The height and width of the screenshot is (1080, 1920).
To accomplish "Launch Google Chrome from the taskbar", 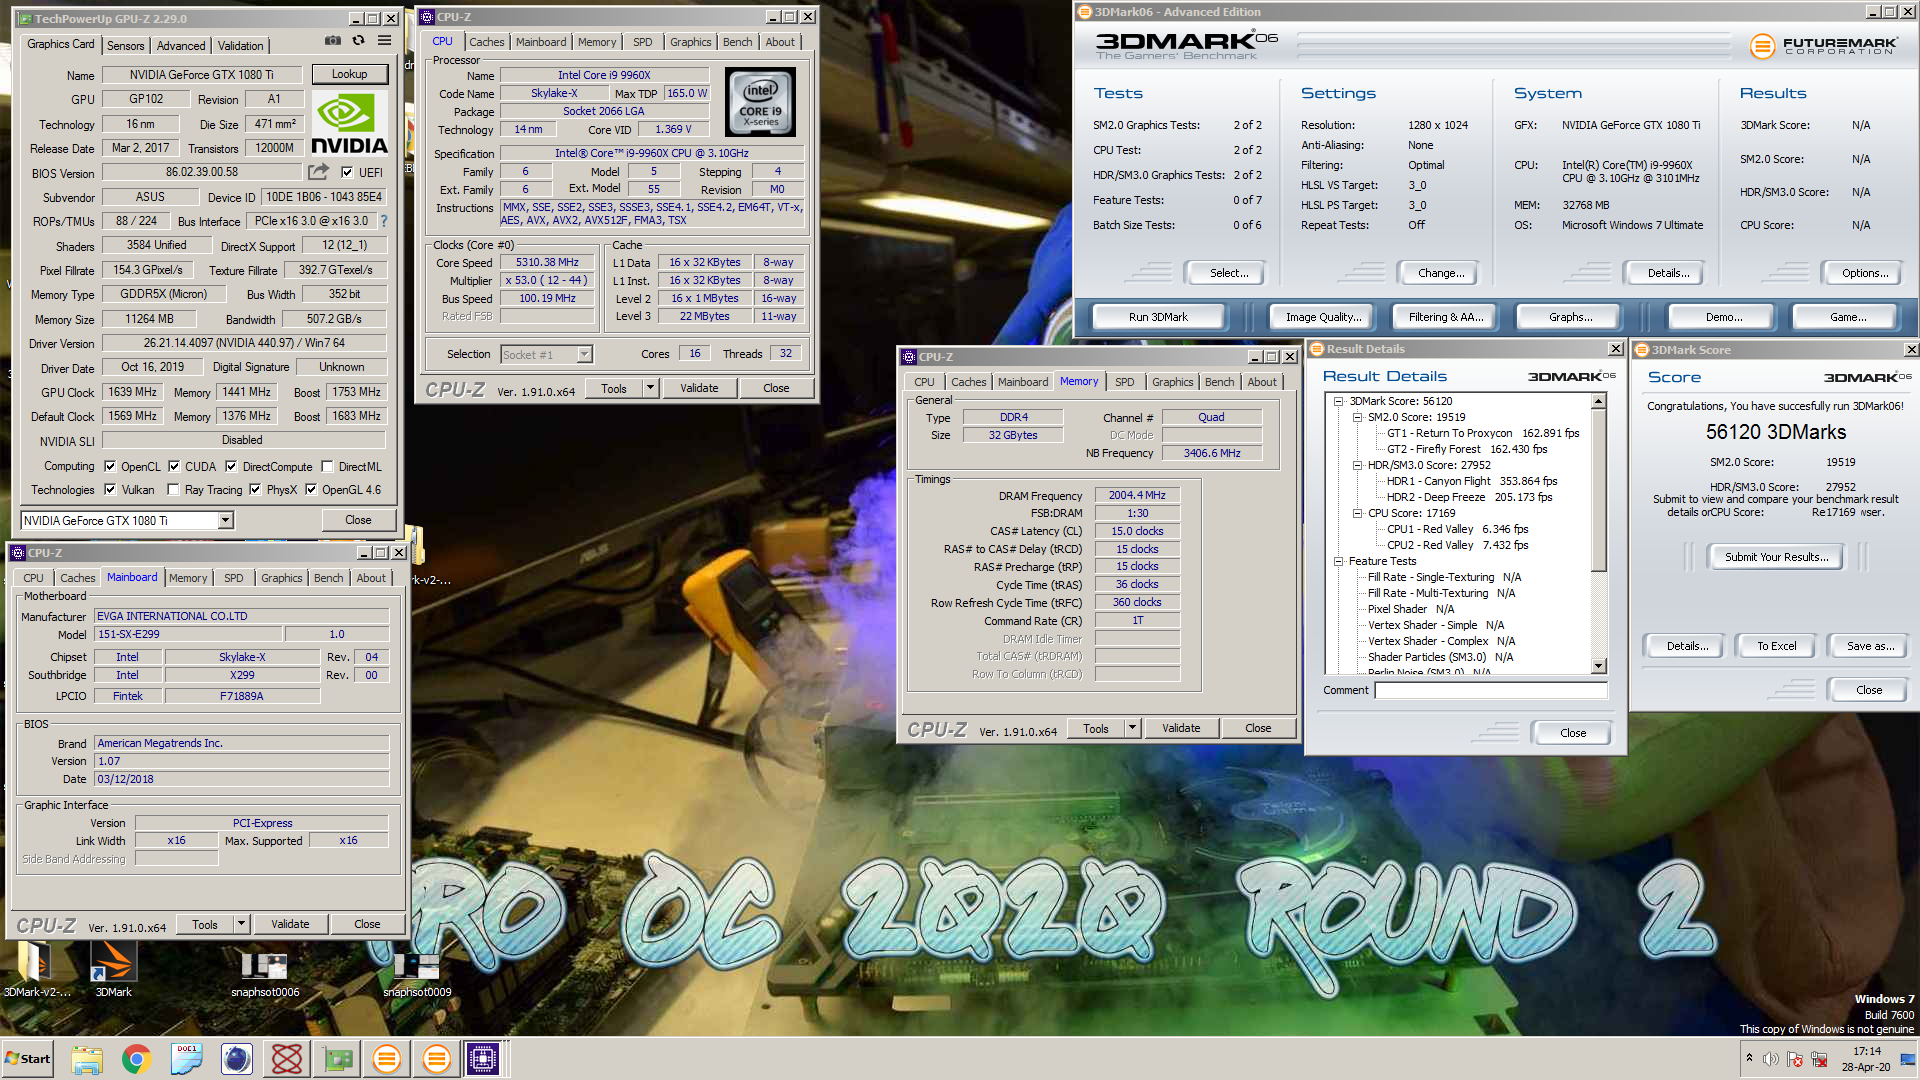I will pos(137,1059).
